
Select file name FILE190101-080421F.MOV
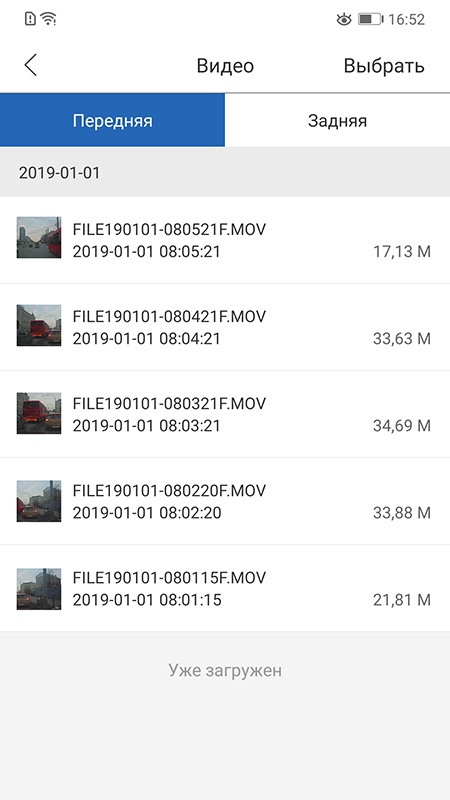click(x=169, y=316)
